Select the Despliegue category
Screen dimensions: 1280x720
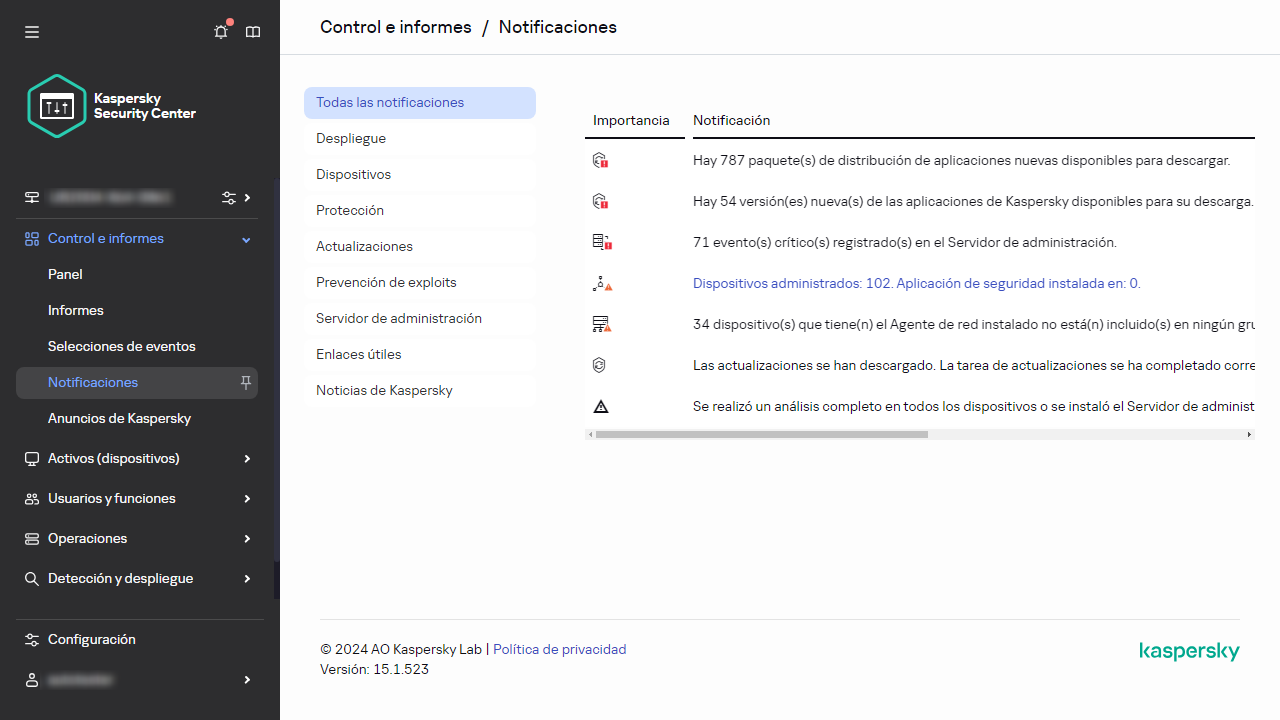point(420,139)
